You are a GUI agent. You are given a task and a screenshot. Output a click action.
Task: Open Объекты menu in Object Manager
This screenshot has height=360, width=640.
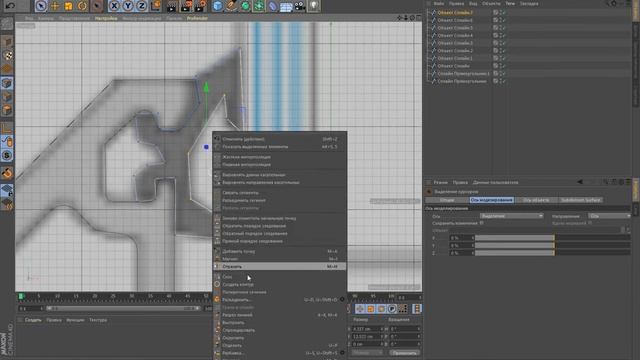pyautogui.click(x=491, y=4)
